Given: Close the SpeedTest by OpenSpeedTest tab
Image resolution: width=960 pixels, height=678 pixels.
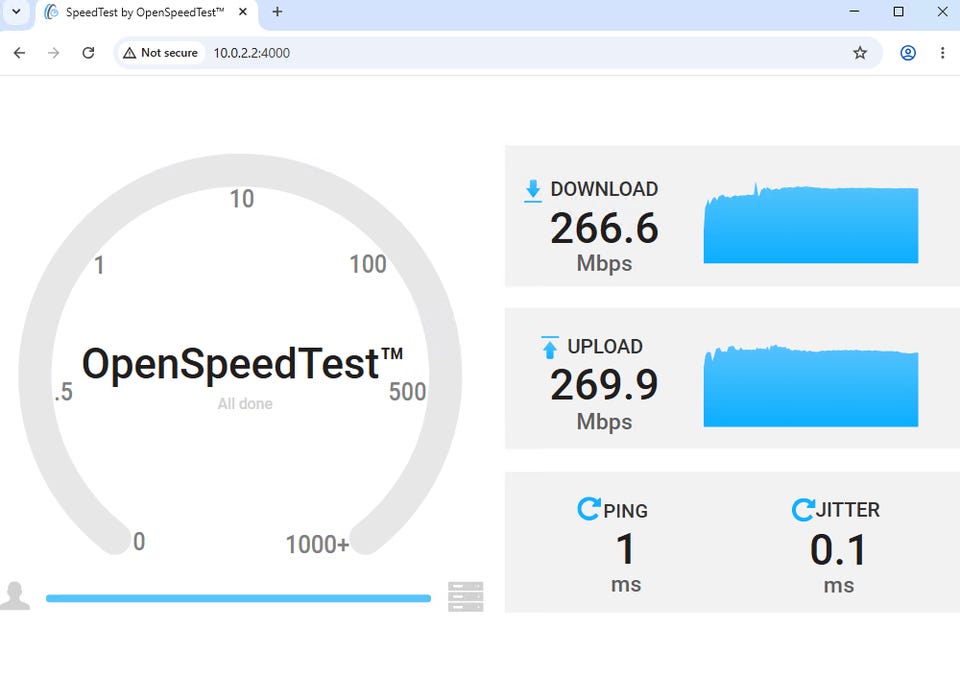Looking at the screenshot, I should pyautogui.click(x=243, y=12).
